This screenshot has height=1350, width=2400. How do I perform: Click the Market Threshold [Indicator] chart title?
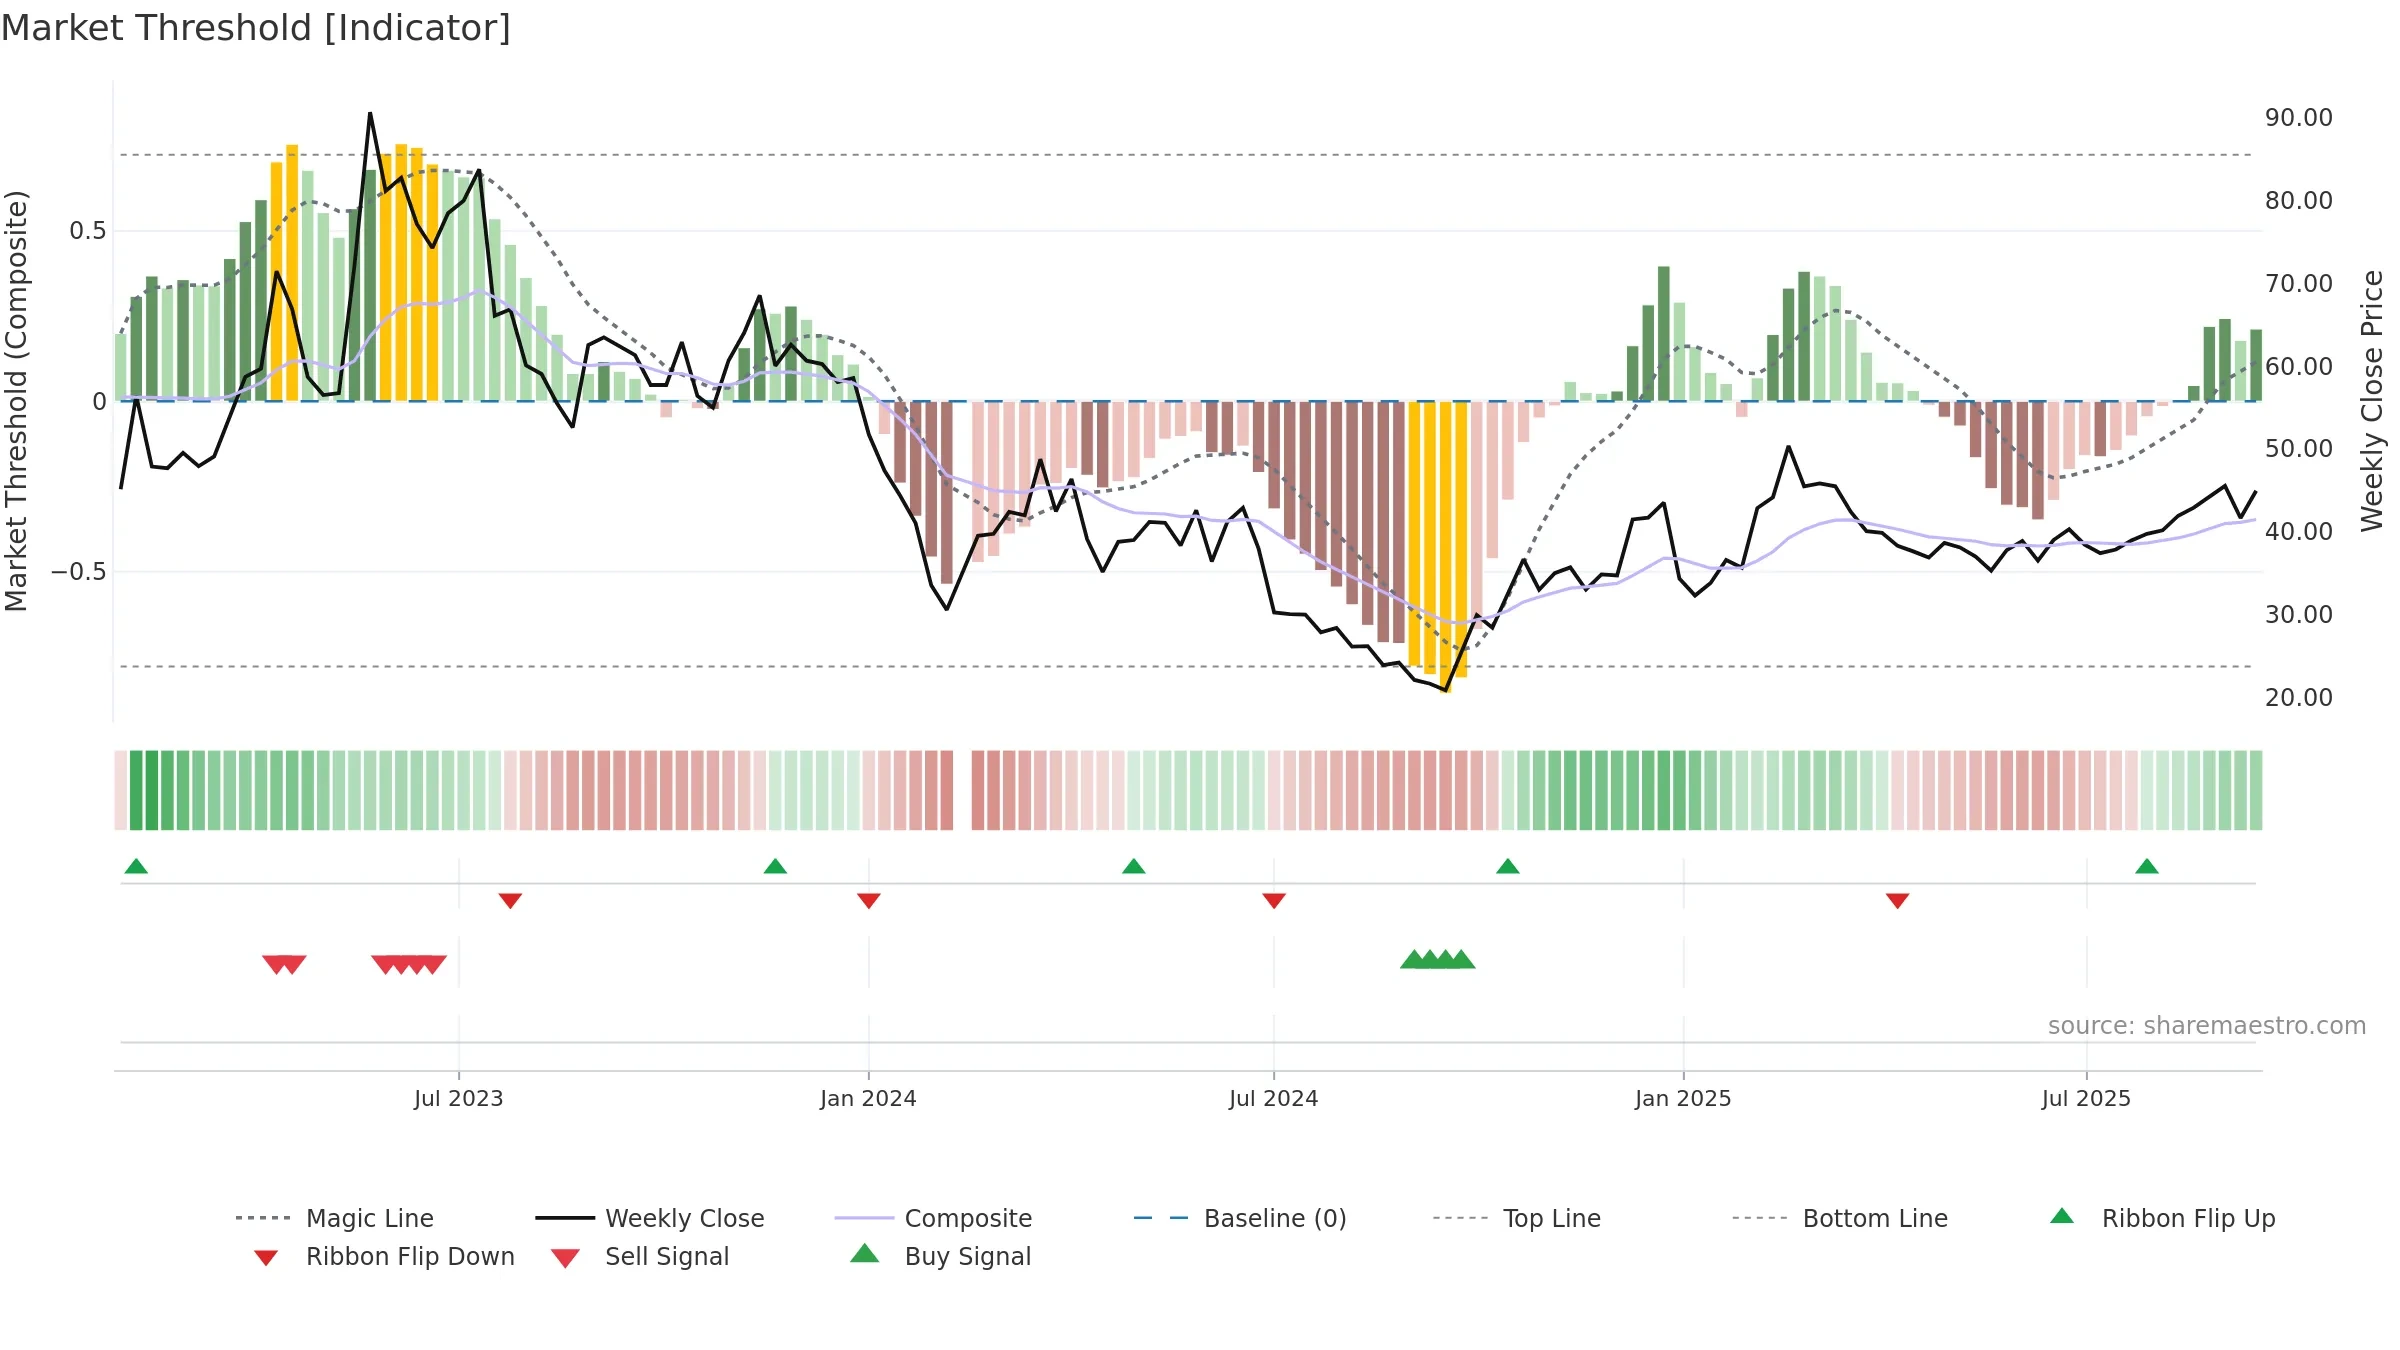click(x=256, y=28)
